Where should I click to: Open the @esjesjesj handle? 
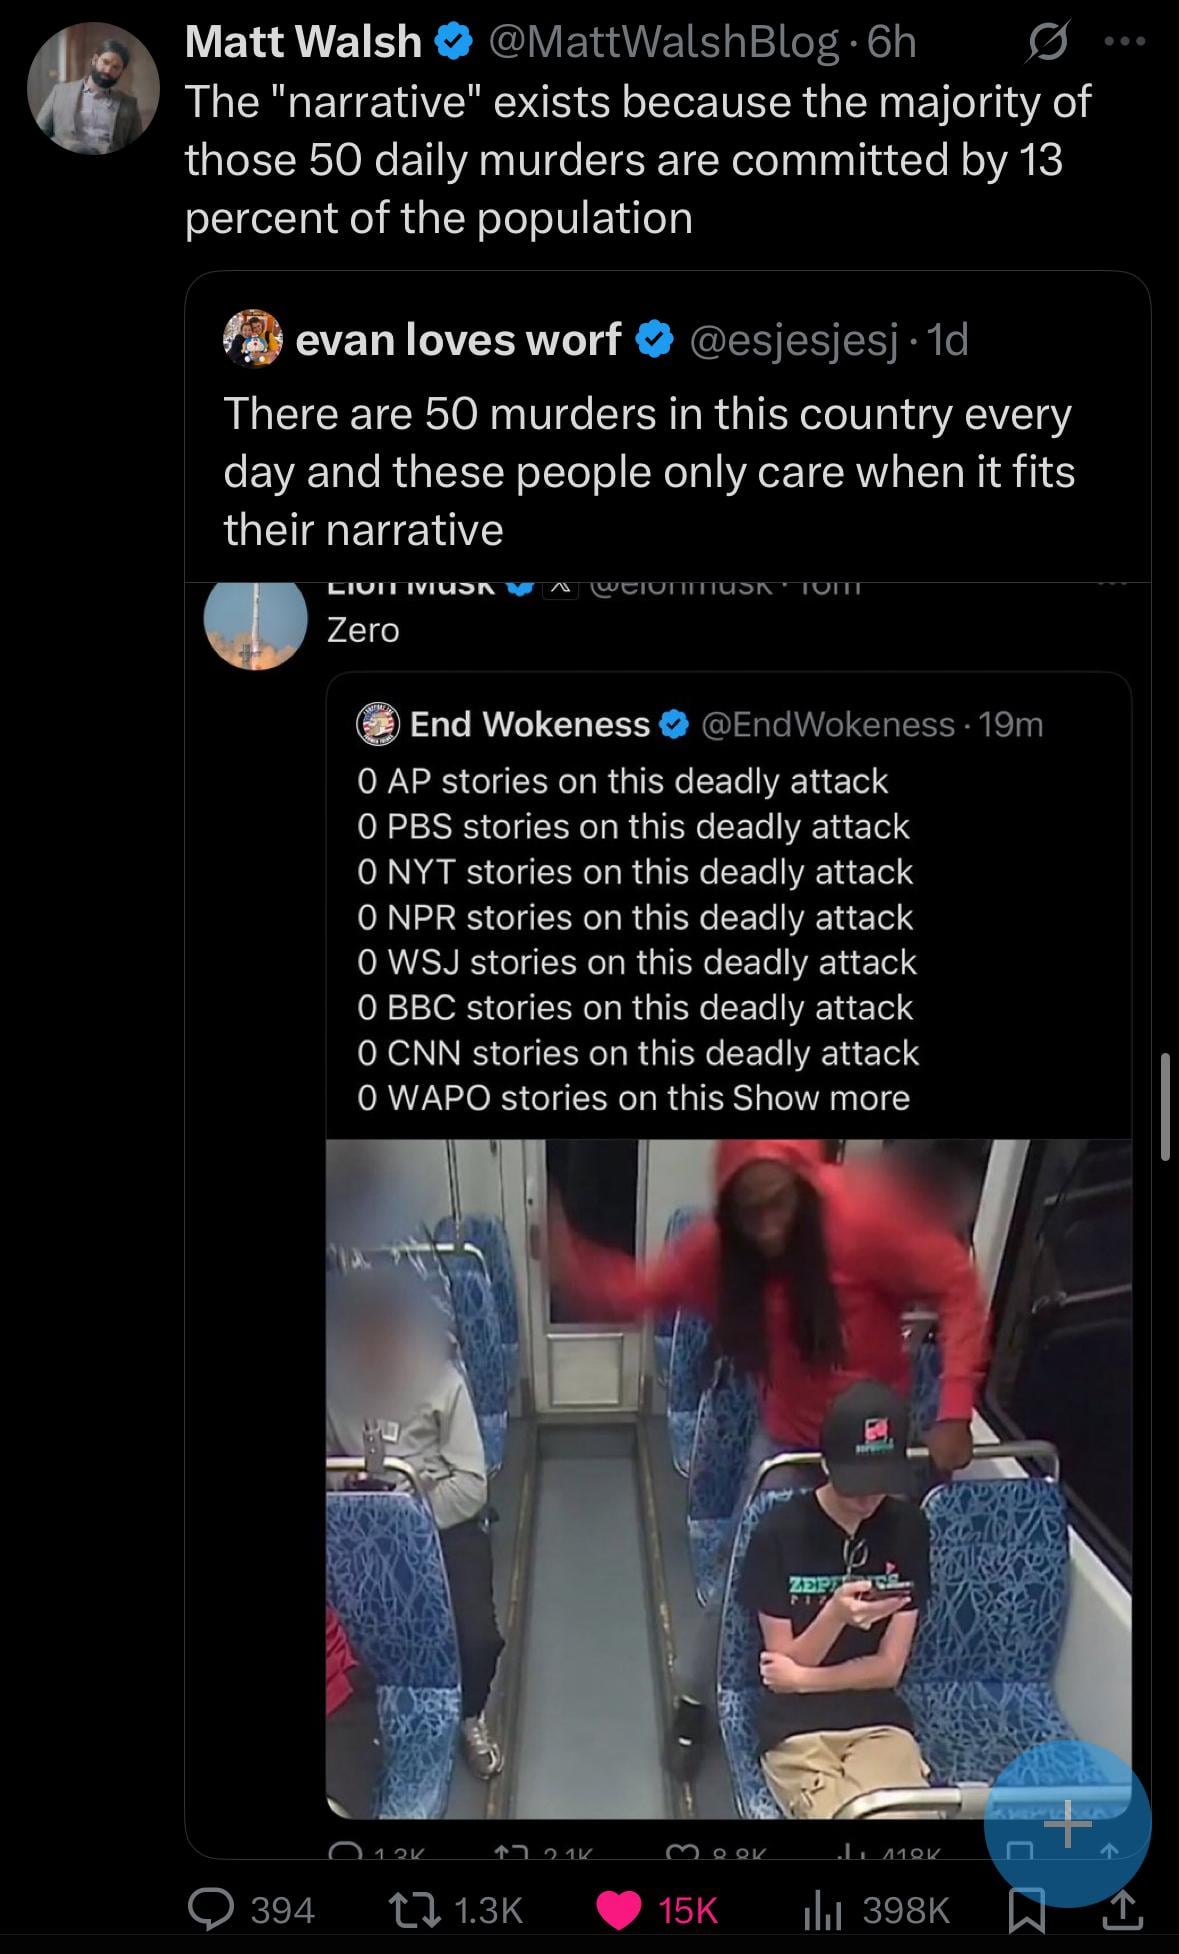(793, 339)
